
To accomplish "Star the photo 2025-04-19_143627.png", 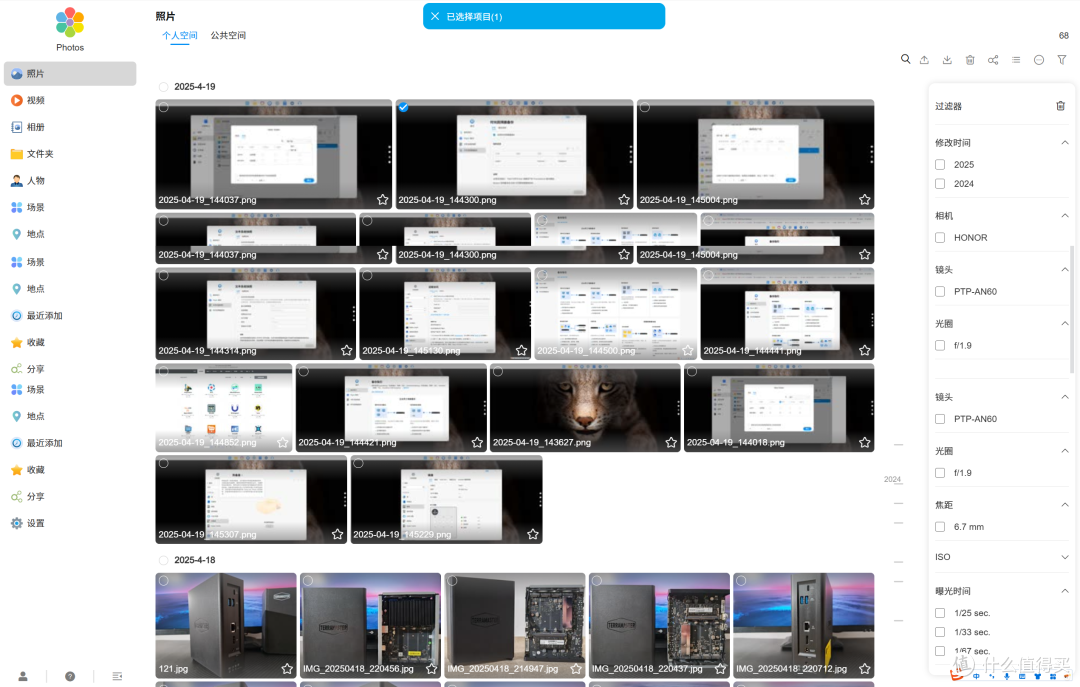I will pos(671,442).
